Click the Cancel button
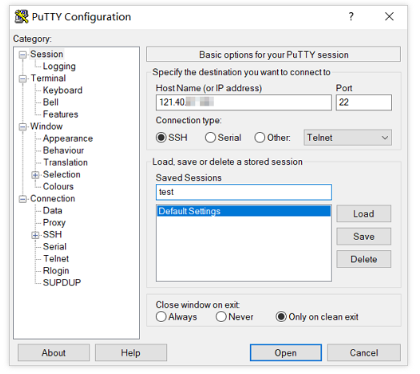The height and width of the screenshot is (374, 420). (364, 353)
